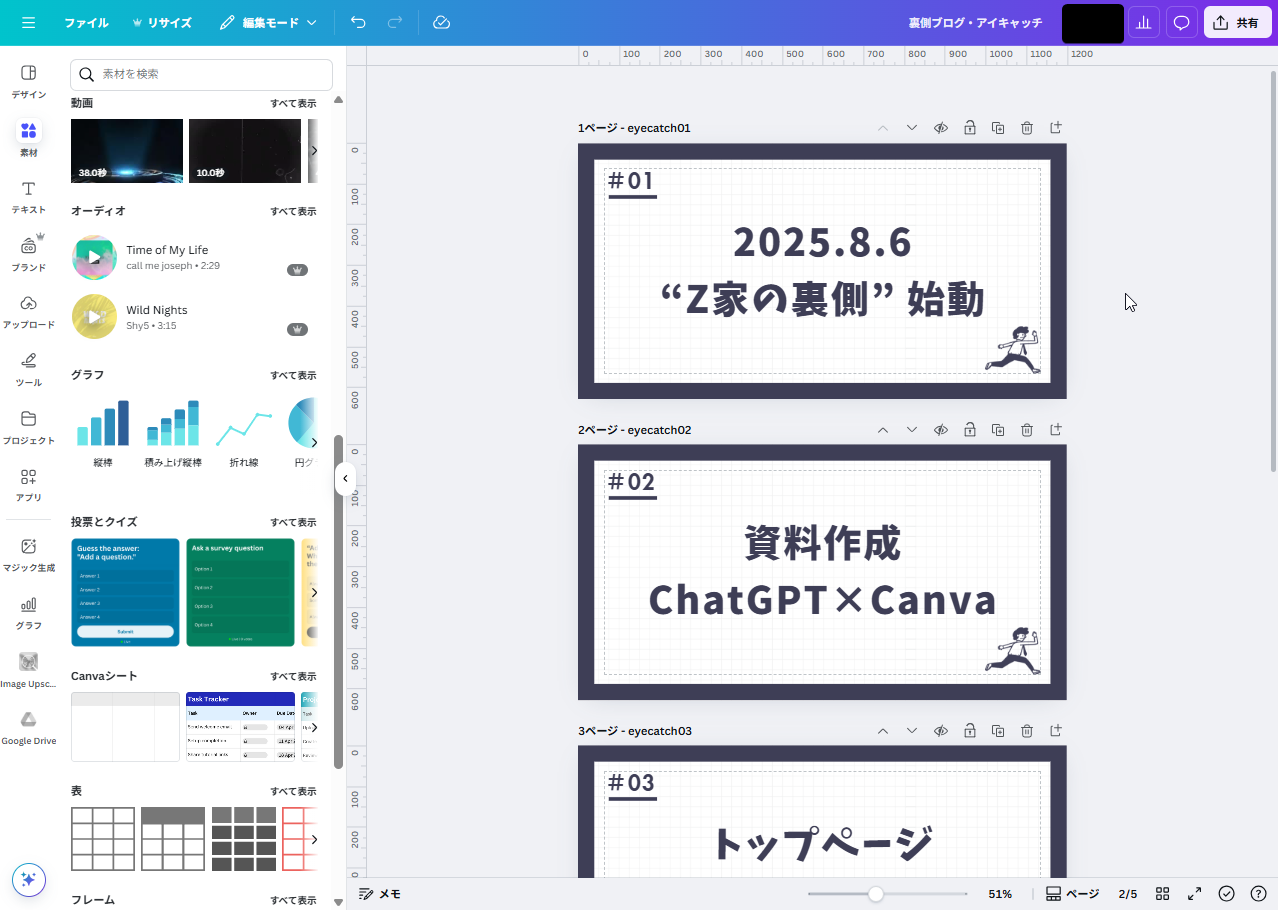Click the cloud save status icon

tap(442, 22)
